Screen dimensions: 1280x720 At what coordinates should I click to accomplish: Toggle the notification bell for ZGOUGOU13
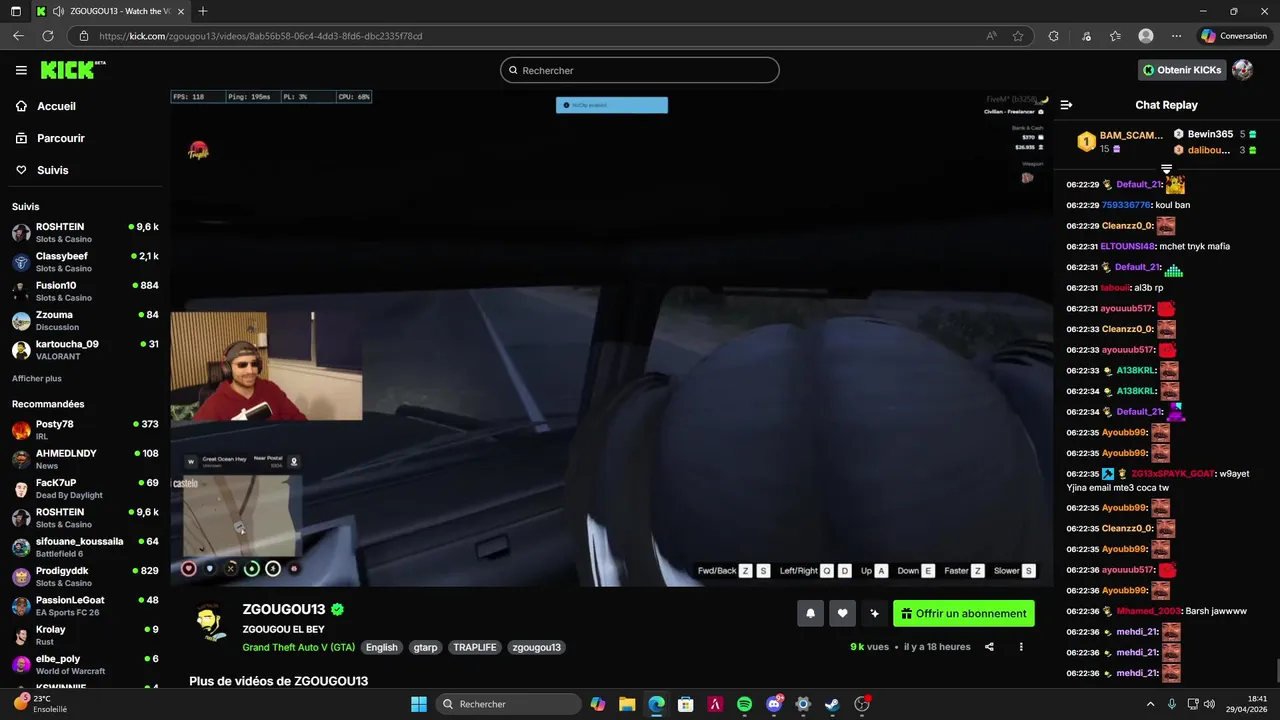point(810,614)
